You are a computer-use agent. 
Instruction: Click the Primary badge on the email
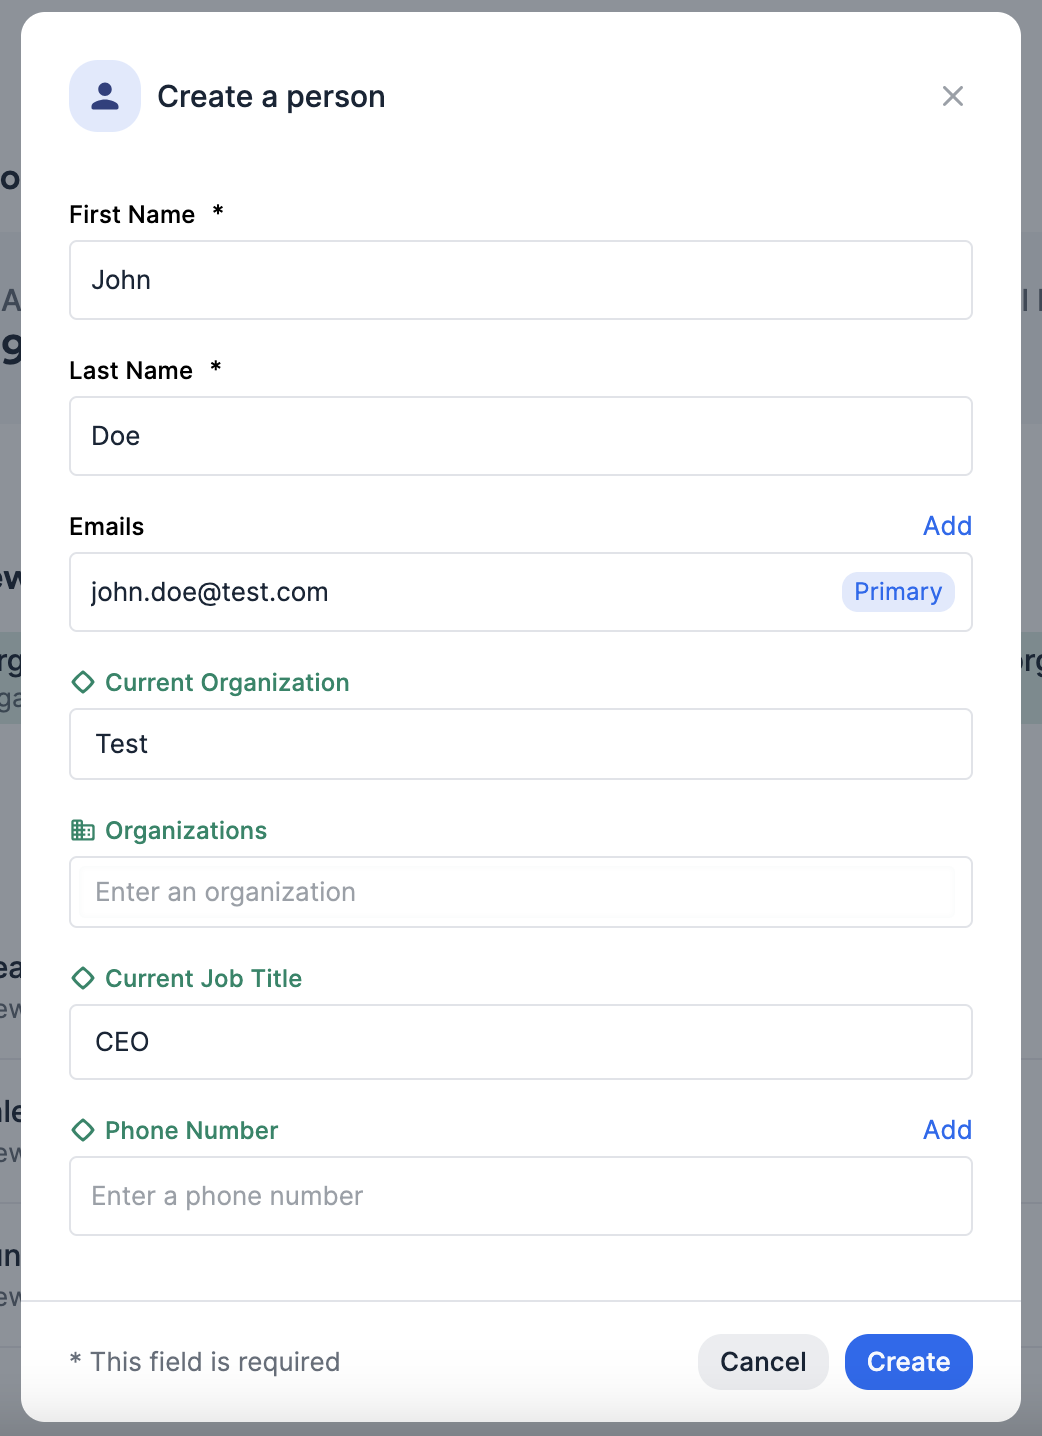[897, 592]
